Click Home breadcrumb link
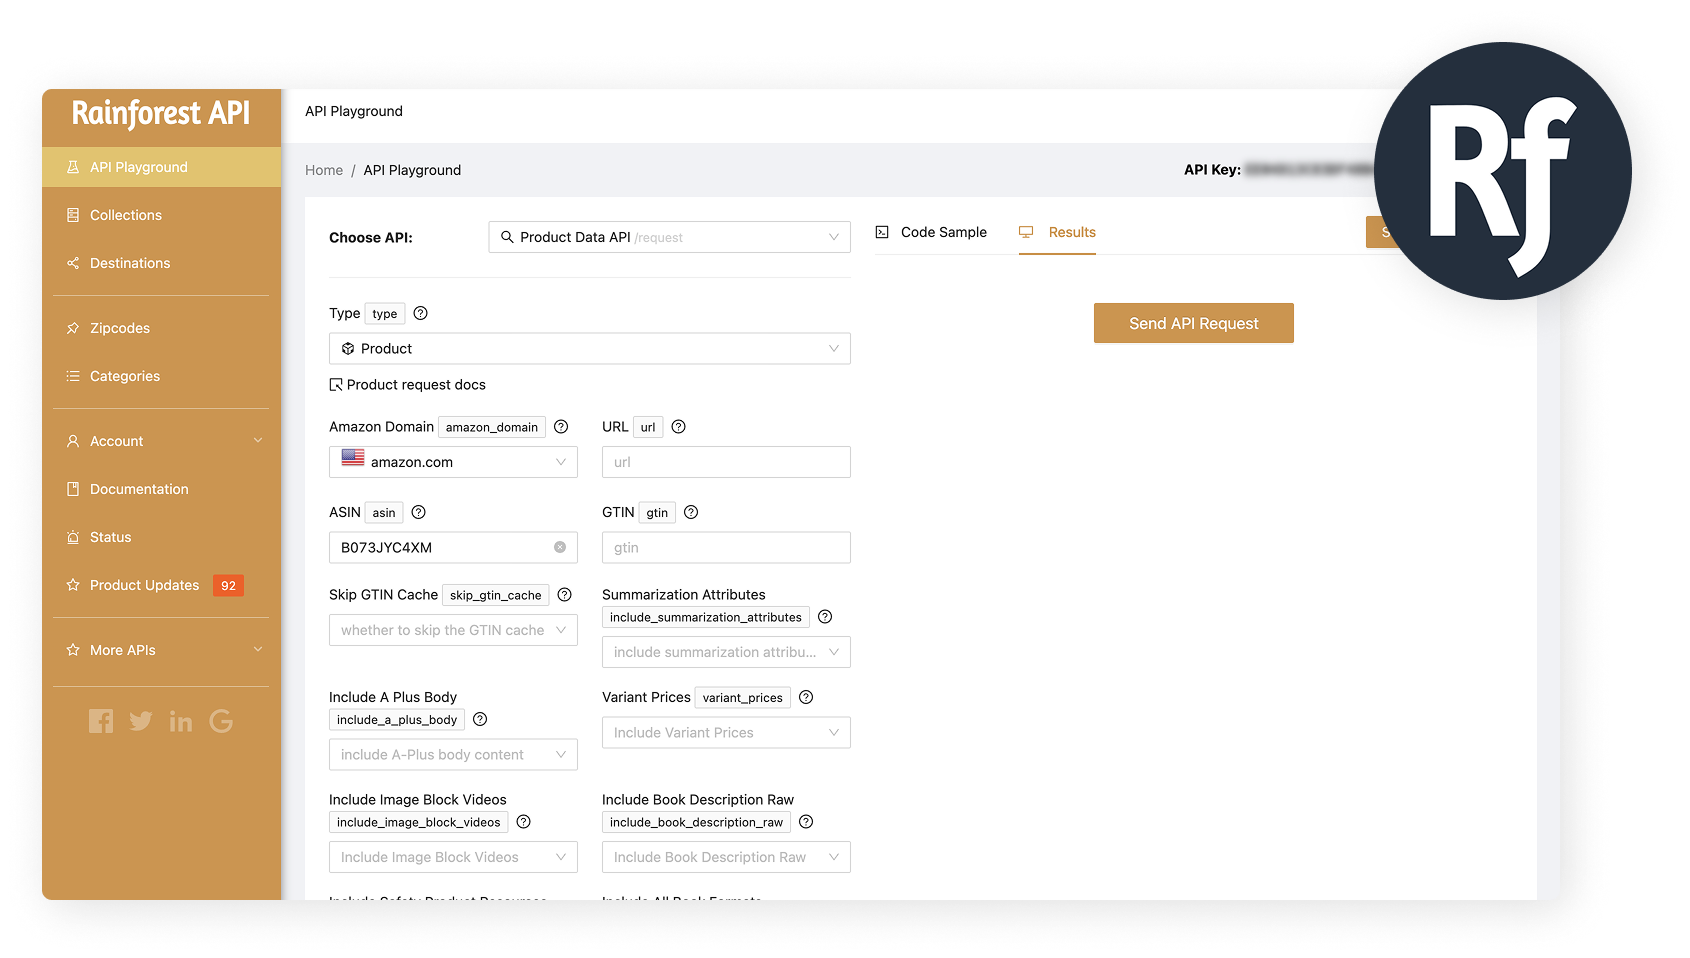Image resolution: width=1690 pixels, height=958 pixels. [x=324, y=170]
